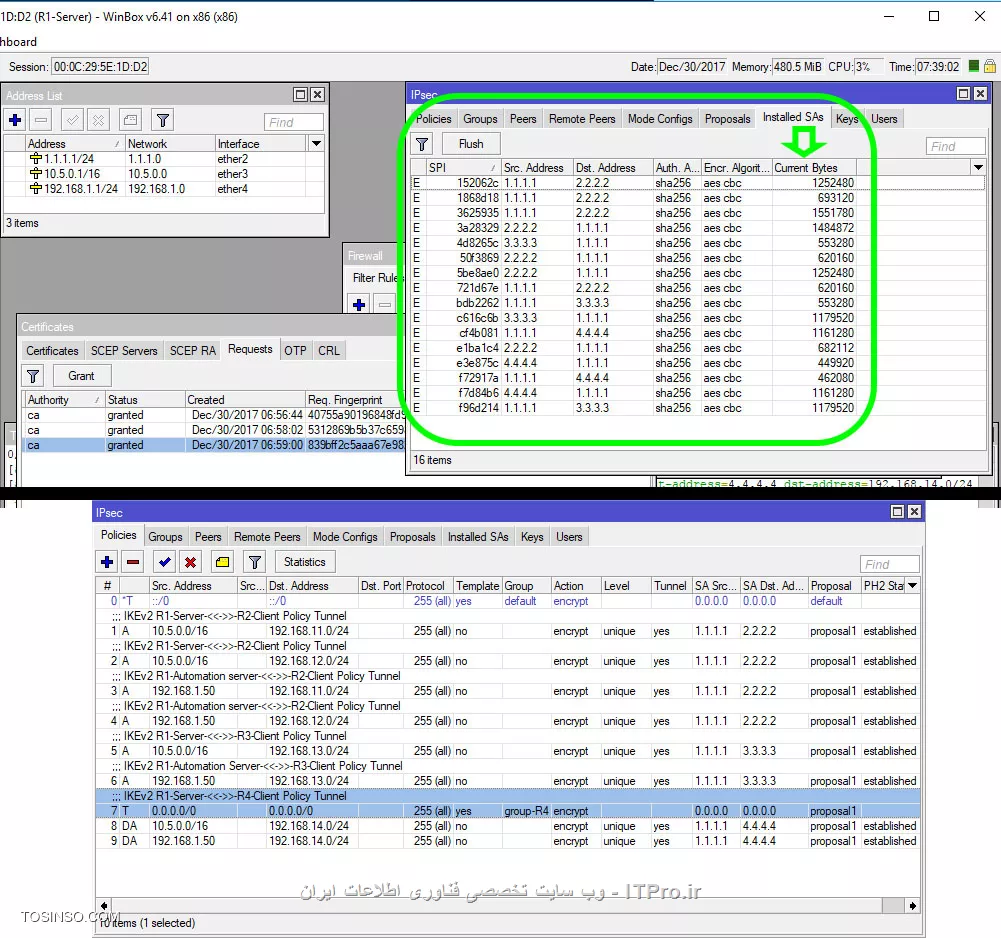
Task: Select the group-R4 template policy row
Action: tap(508, 811)
